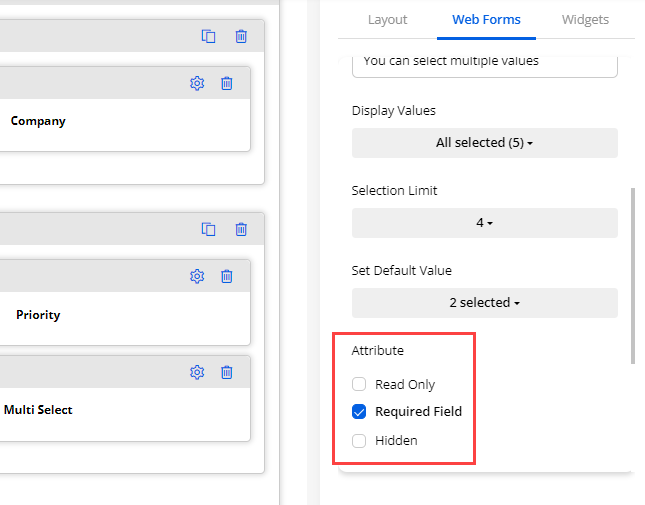Open the Set Default Value dropdown
The height and width of the screenshot is (505, 645).
click(484, 303)
